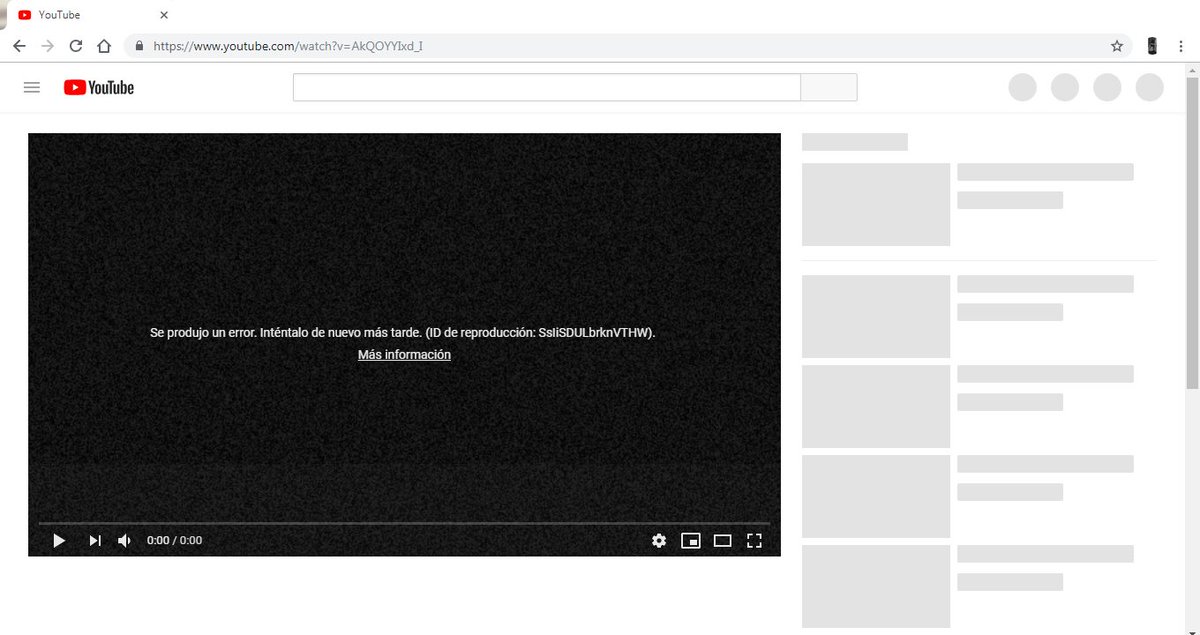Enter fullscreen mode
The height and width of the screenshot is (635, 1200).
[755, 540]
